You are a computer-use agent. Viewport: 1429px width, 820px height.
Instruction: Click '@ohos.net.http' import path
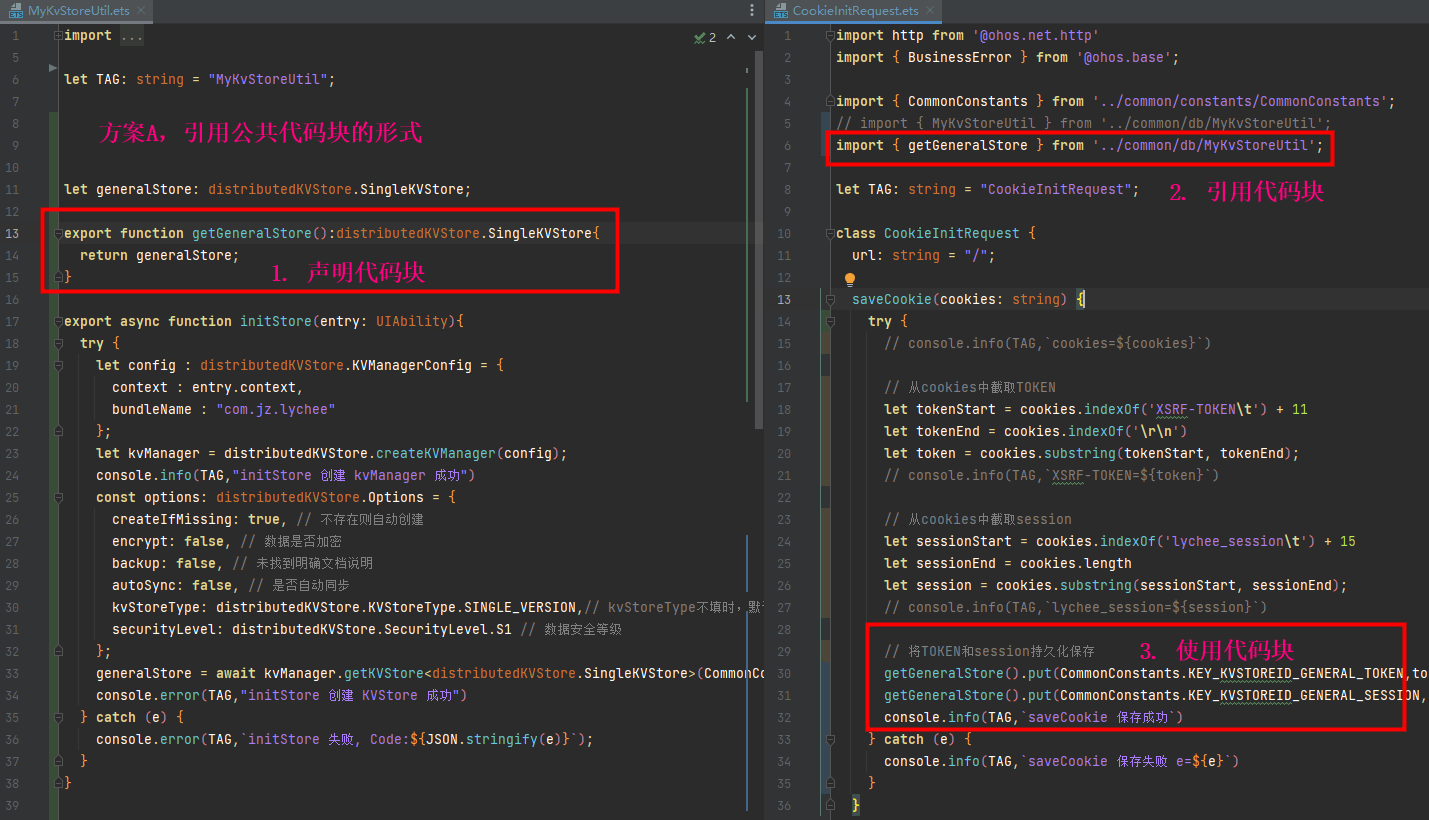click(1036, 35)
